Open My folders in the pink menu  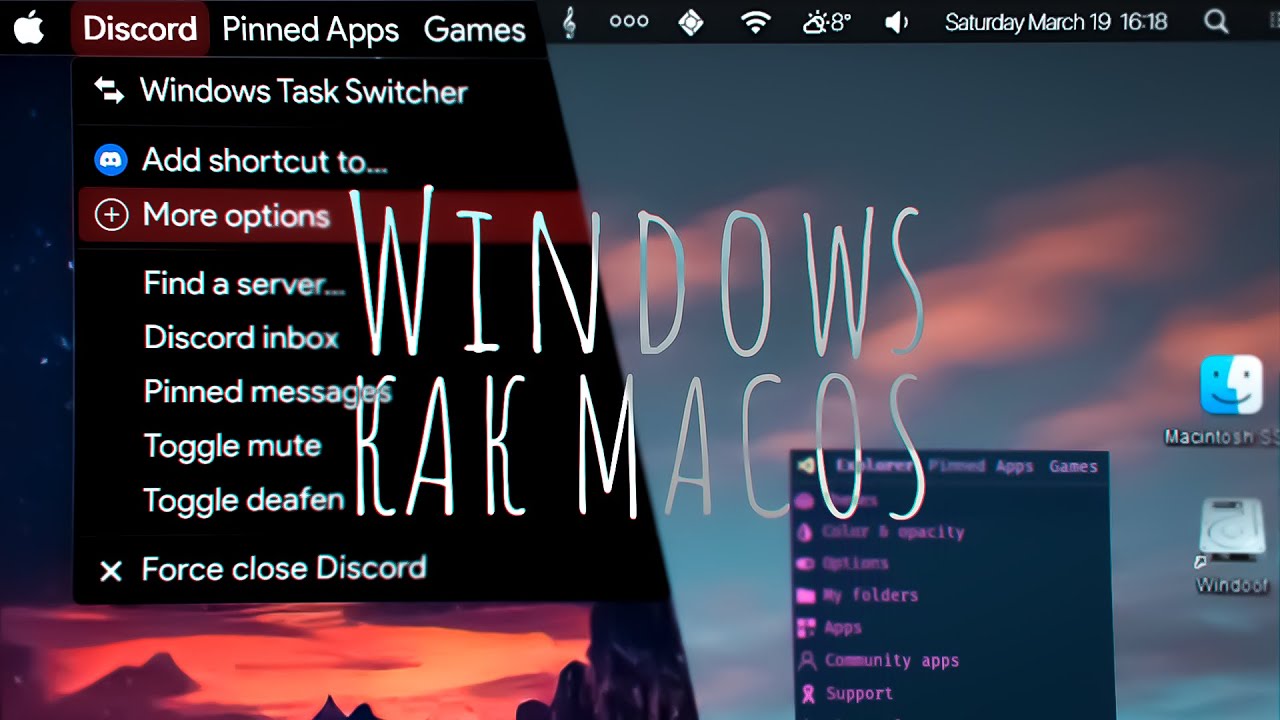coord(870,595)
